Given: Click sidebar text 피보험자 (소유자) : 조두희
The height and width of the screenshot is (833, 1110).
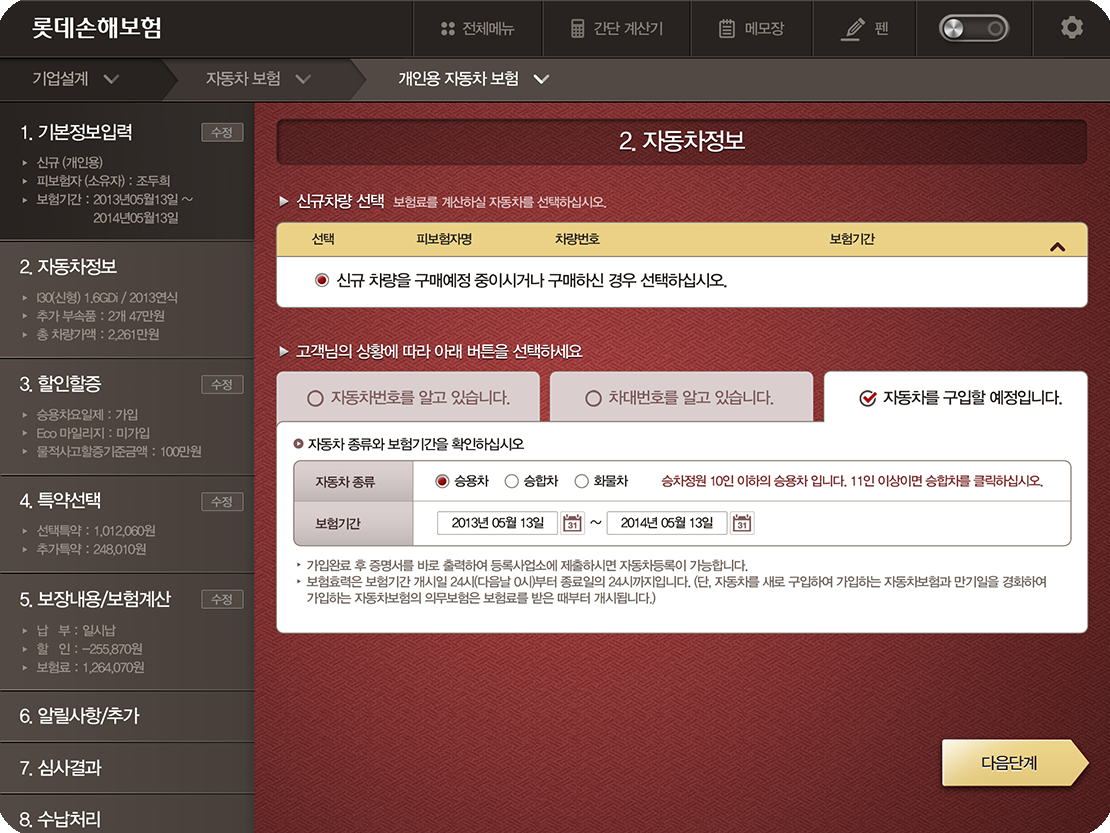Looking at the screenshot, I should (103, 181).
